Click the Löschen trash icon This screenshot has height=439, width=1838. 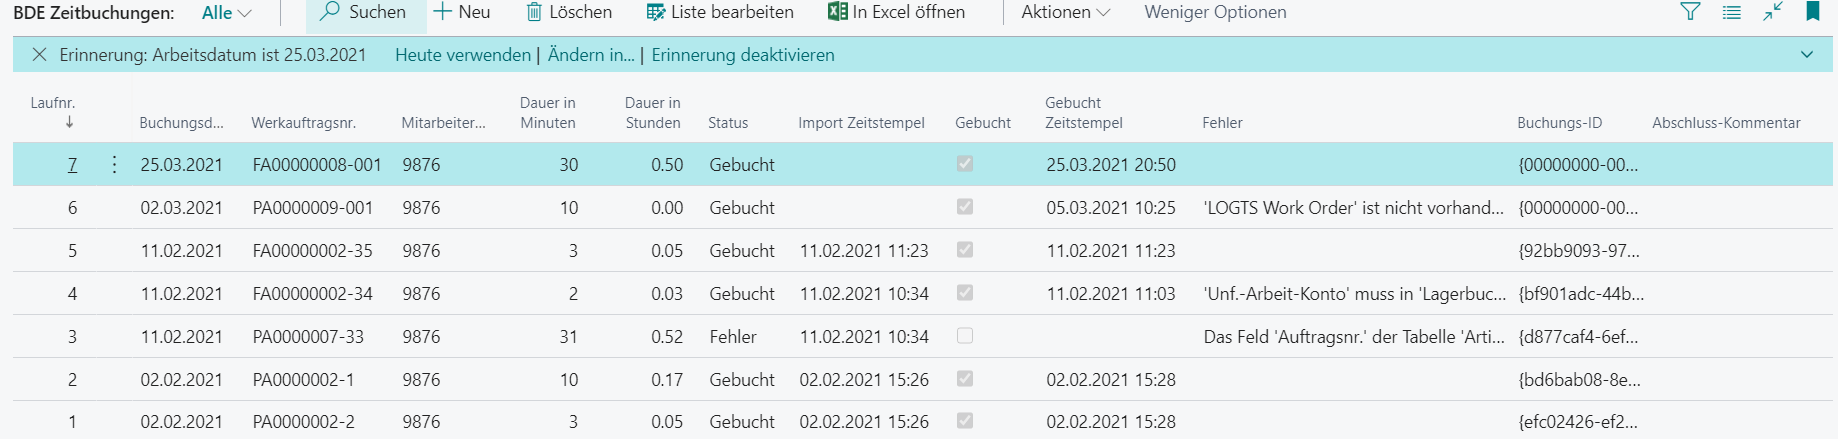point(534,12)
